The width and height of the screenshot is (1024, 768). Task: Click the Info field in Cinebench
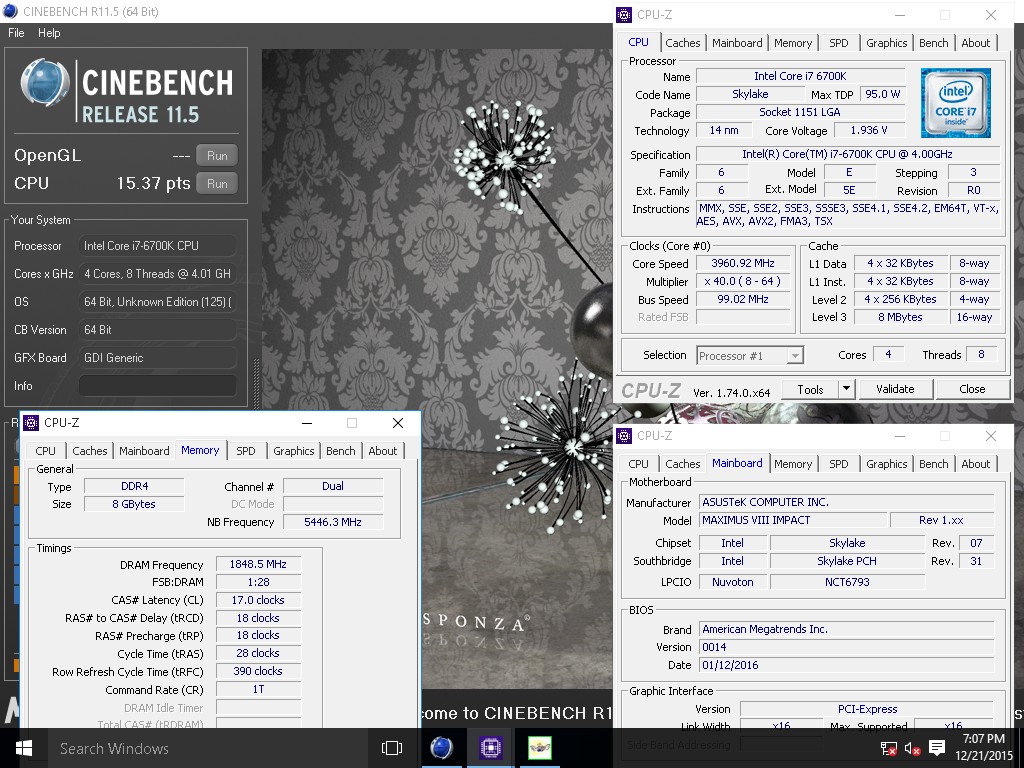pyautogui.click(x=157, y=386)
